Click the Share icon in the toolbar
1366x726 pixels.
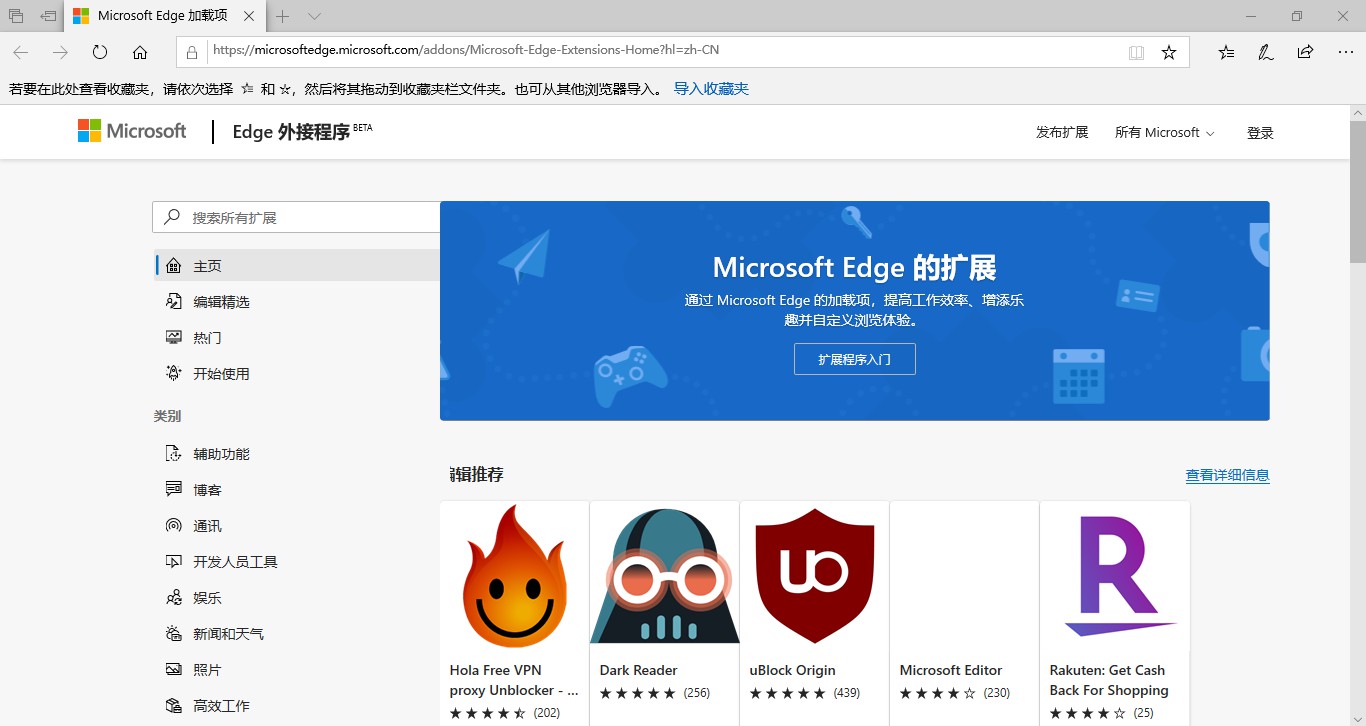(1305, 51)
